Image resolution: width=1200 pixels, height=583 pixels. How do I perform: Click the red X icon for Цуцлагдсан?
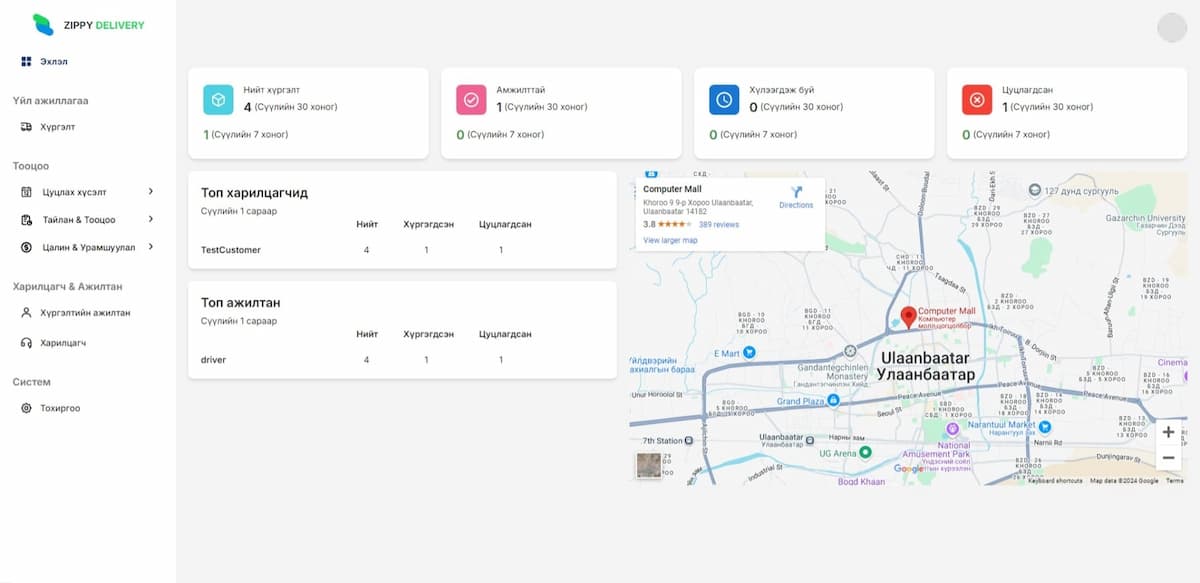(977, 100)
